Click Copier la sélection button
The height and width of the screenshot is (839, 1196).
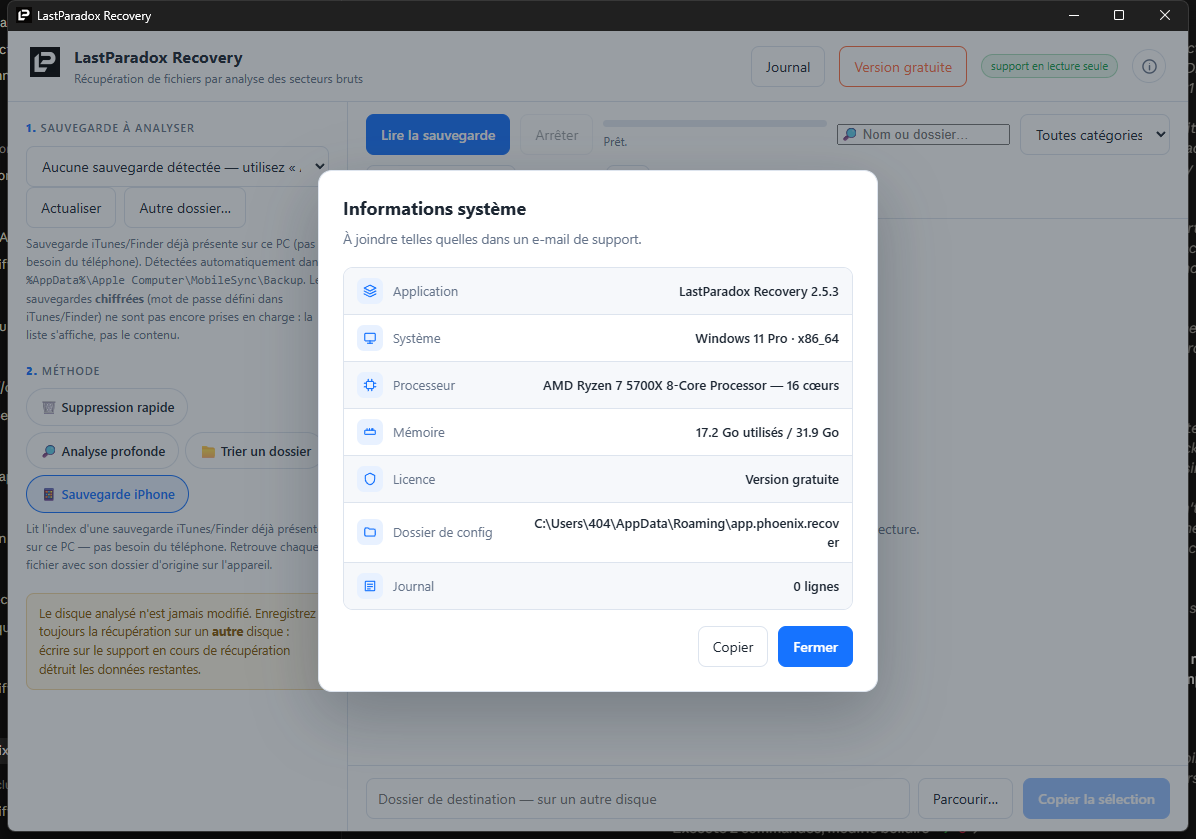pyautogui.click(x=1096, y=799)
